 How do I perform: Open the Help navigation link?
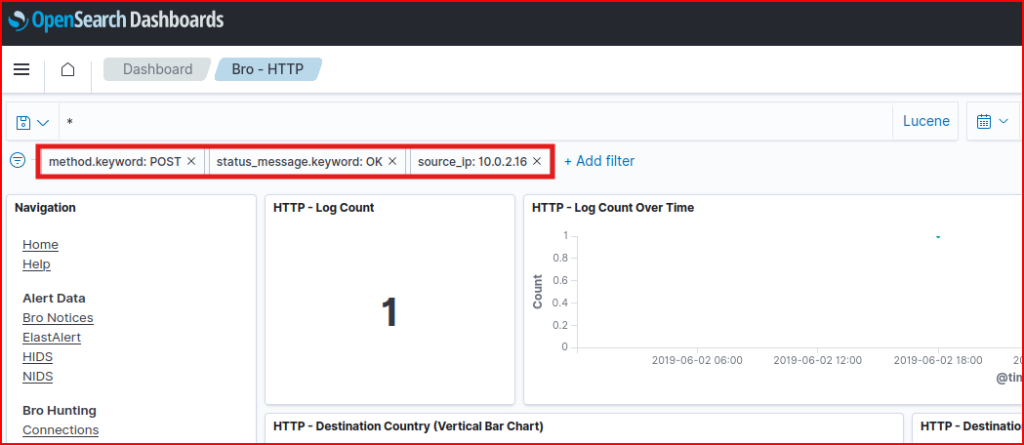[36, 264]
